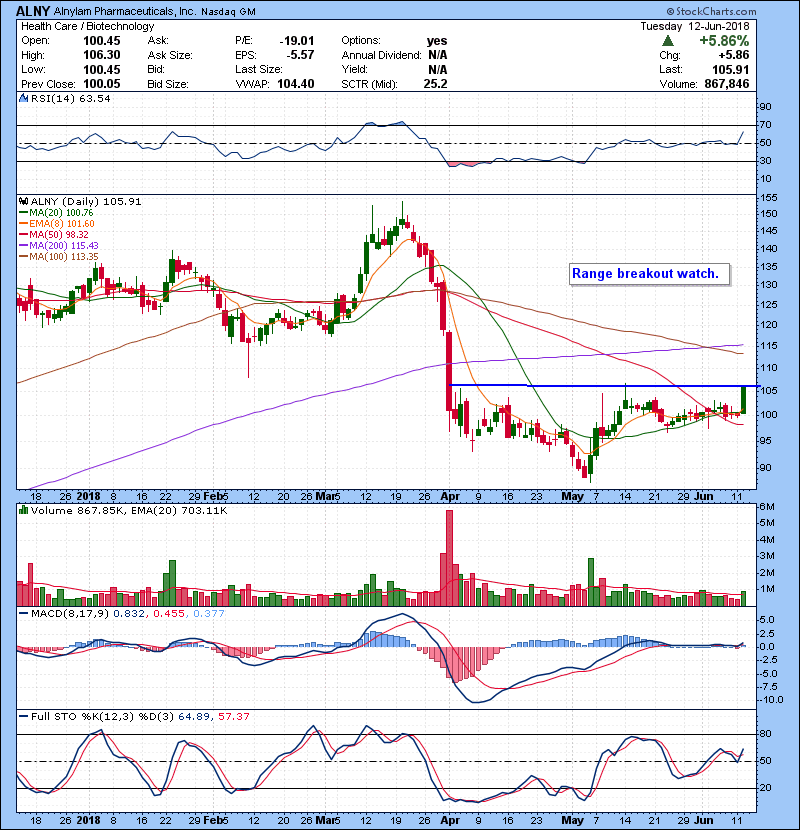Click the VWAP value 104.40
800x830 pixels.
(296, 84)
